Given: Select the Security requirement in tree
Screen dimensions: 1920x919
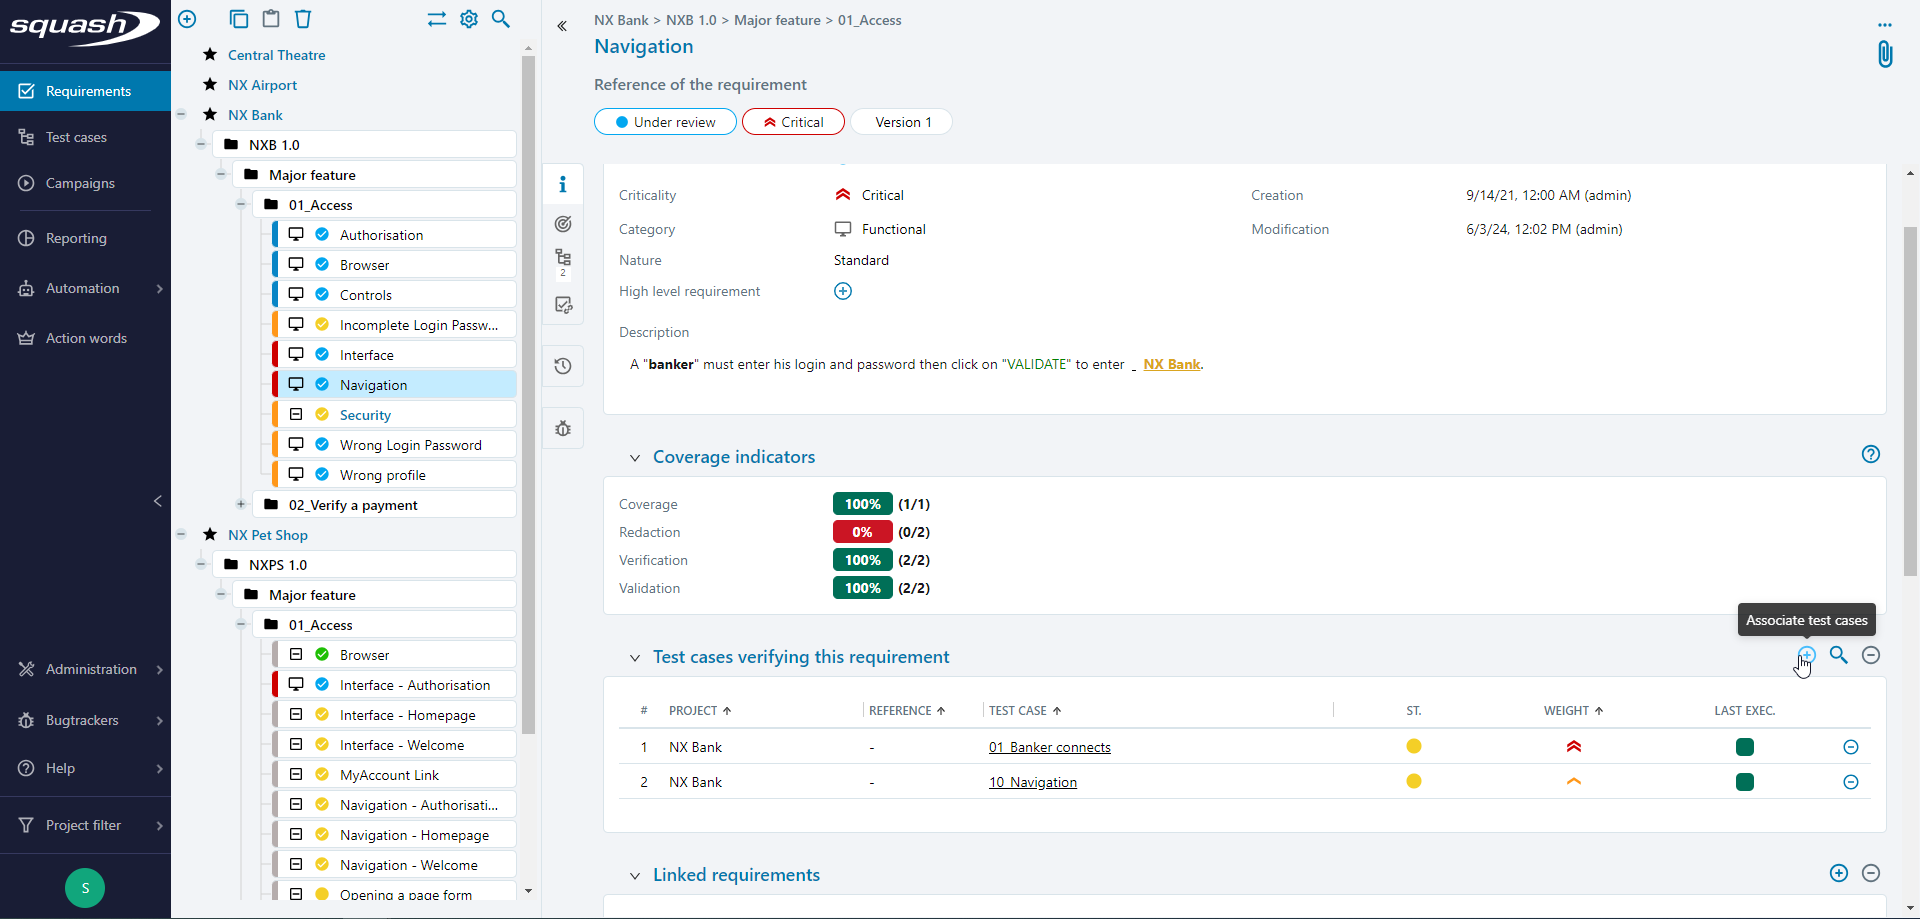Looking at the screenshot, I should coord(365,415).
